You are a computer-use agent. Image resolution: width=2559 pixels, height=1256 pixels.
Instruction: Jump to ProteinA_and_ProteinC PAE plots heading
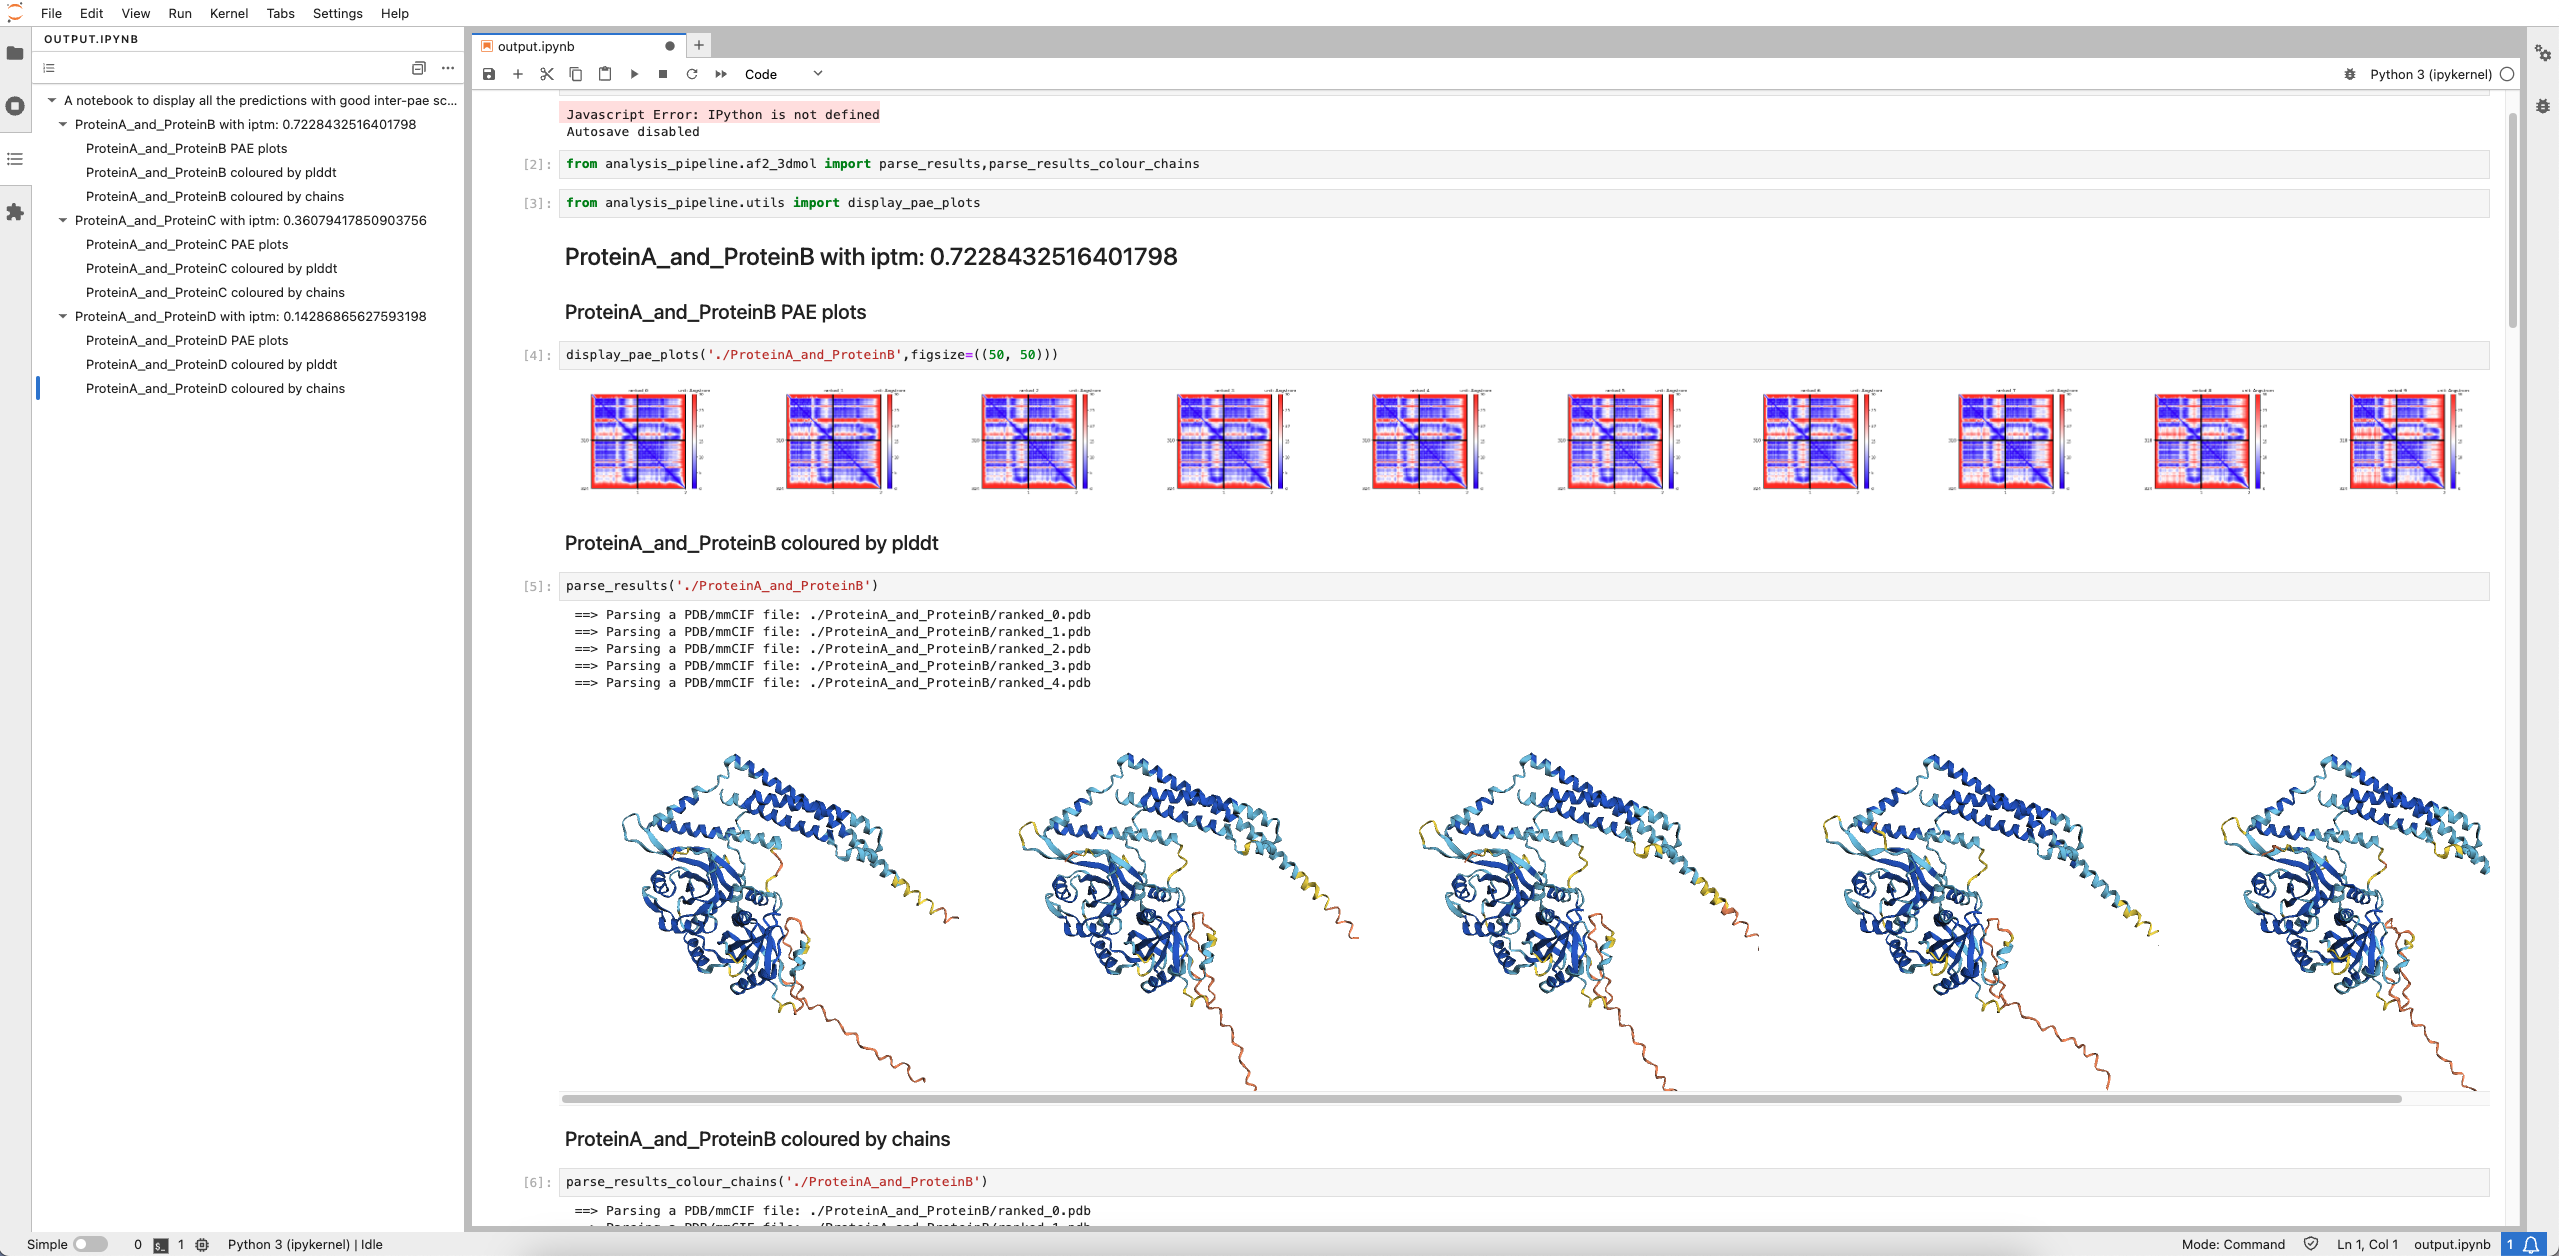point(187,244)
